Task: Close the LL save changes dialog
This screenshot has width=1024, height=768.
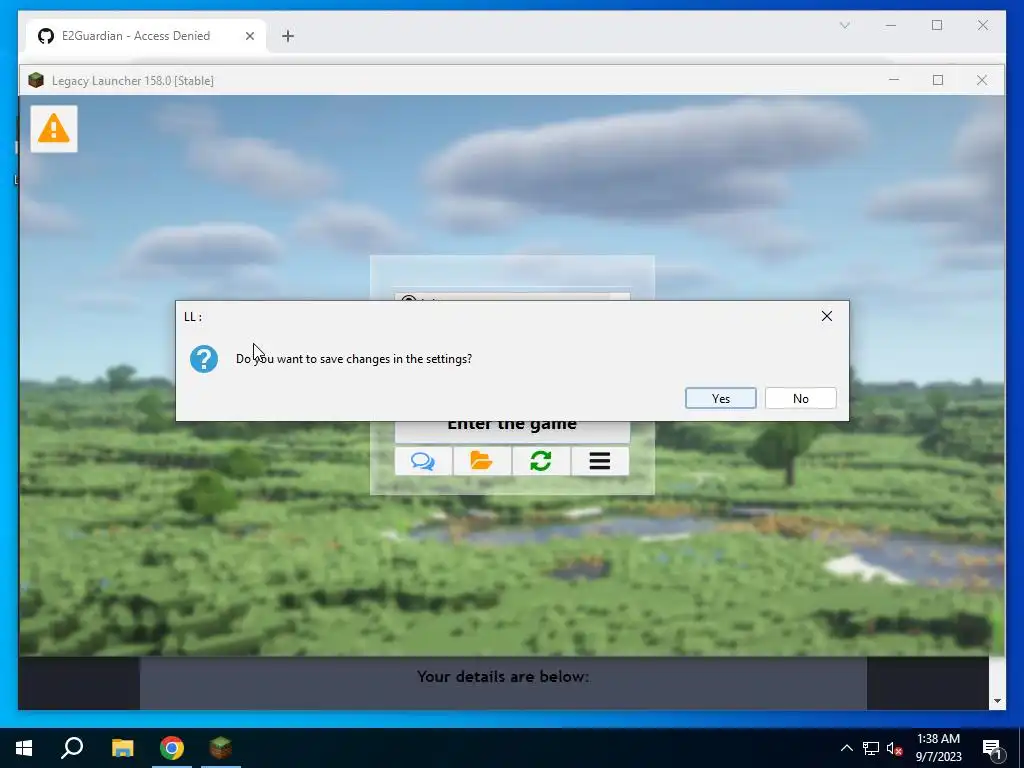Action: click(x=827, y=316)
